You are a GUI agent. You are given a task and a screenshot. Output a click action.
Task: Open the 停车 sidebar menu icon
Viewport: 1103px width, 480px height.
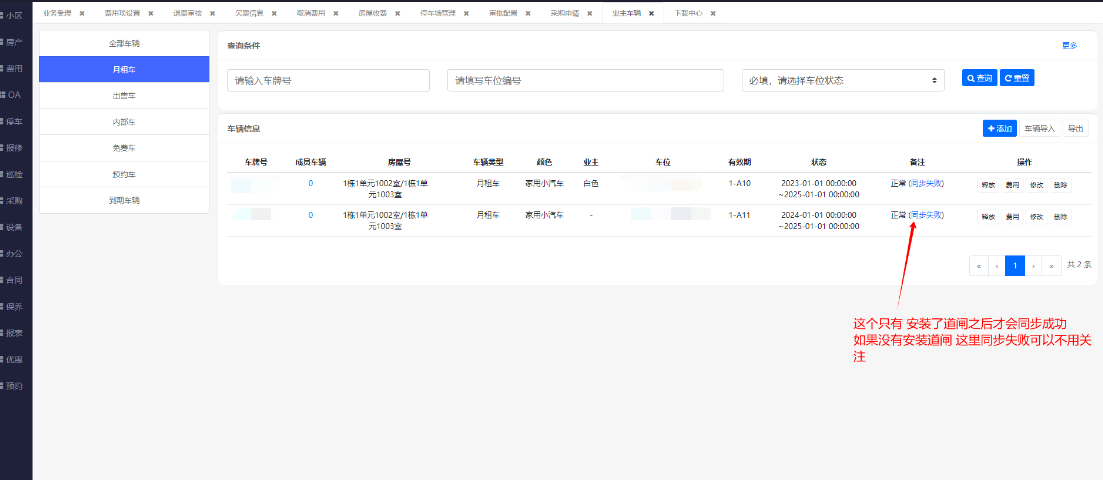pos(13,121)
